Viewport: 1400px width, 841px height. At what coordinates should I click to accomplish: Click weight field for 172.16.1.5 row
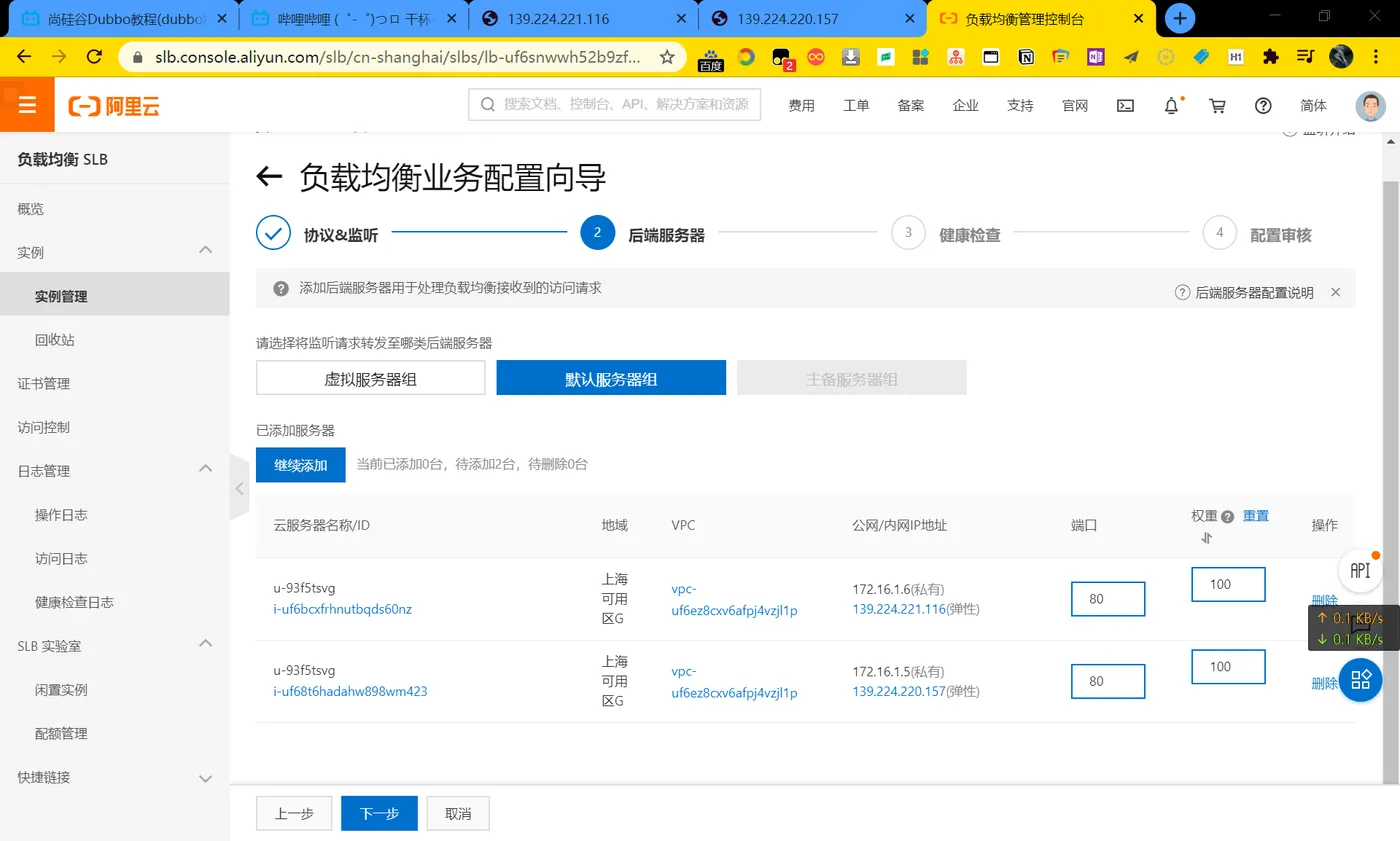[x=1228, y=667]
